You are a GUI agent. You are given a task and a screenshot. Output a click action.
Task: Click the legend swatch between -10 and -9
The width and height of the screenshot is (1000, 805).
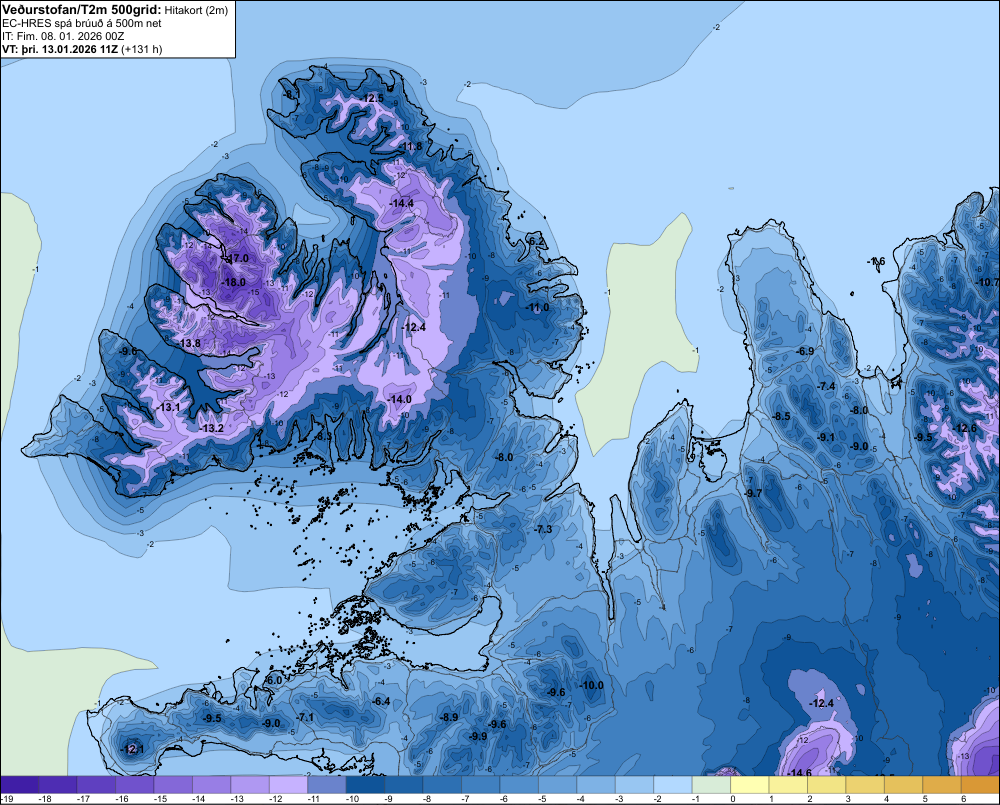pos(365,785)
